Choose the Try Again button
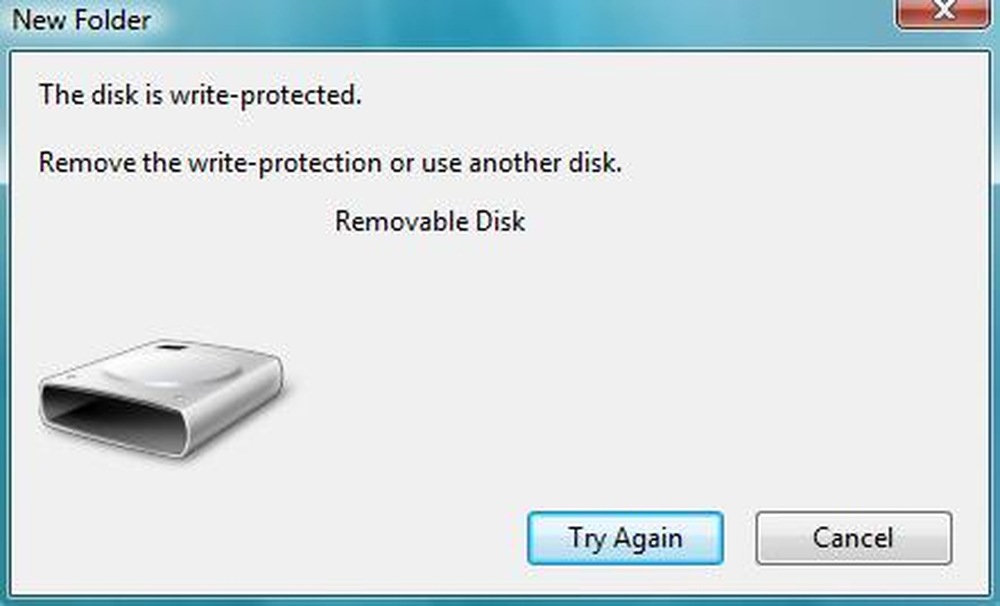 click(x=625, y=538)
